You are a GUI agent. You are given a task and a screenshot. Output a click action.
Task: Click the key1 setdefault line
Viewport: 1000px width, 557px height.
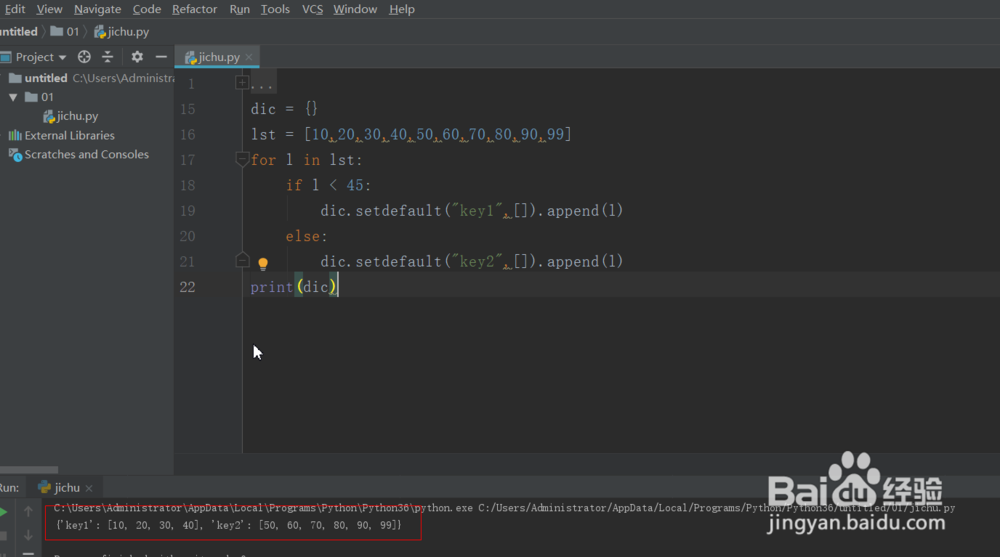click(471, 211)
